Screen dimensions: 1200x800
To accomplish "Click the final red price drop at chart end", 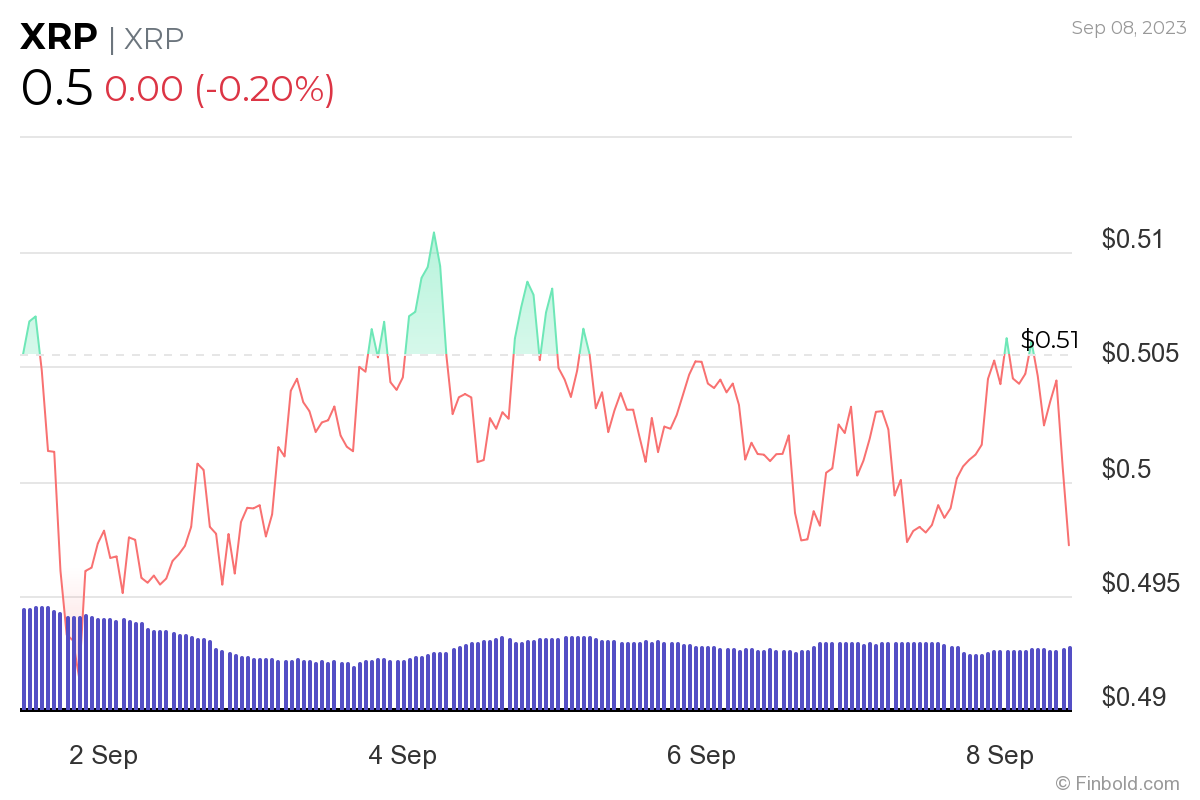I will click(1063, 465).
